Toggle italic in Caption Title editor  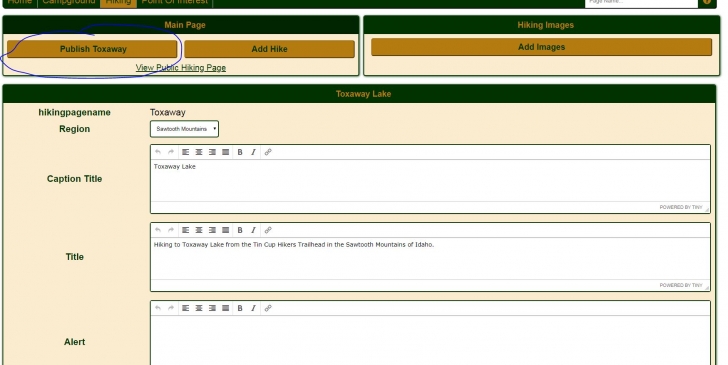pos(254,152)
